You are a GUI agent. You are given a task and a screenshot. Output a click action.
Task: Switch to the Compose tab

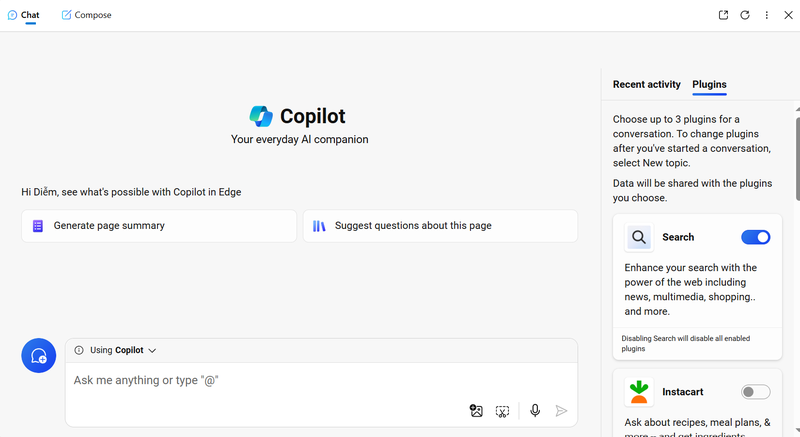86,15
